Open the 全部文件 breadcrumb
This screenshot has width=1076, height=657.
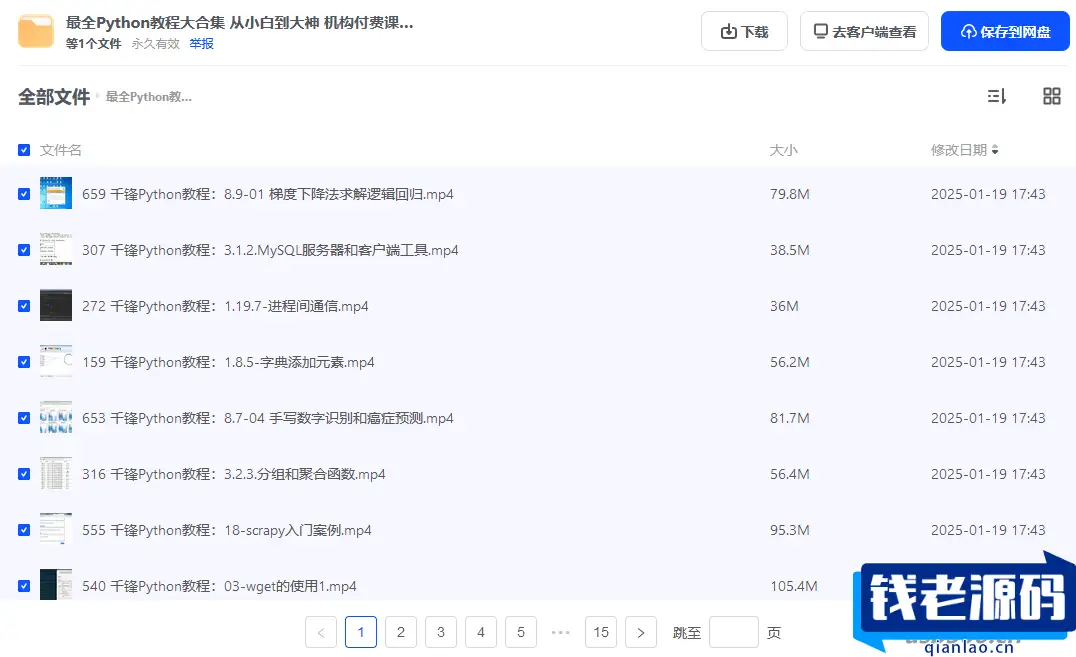[x=54, y=97]
